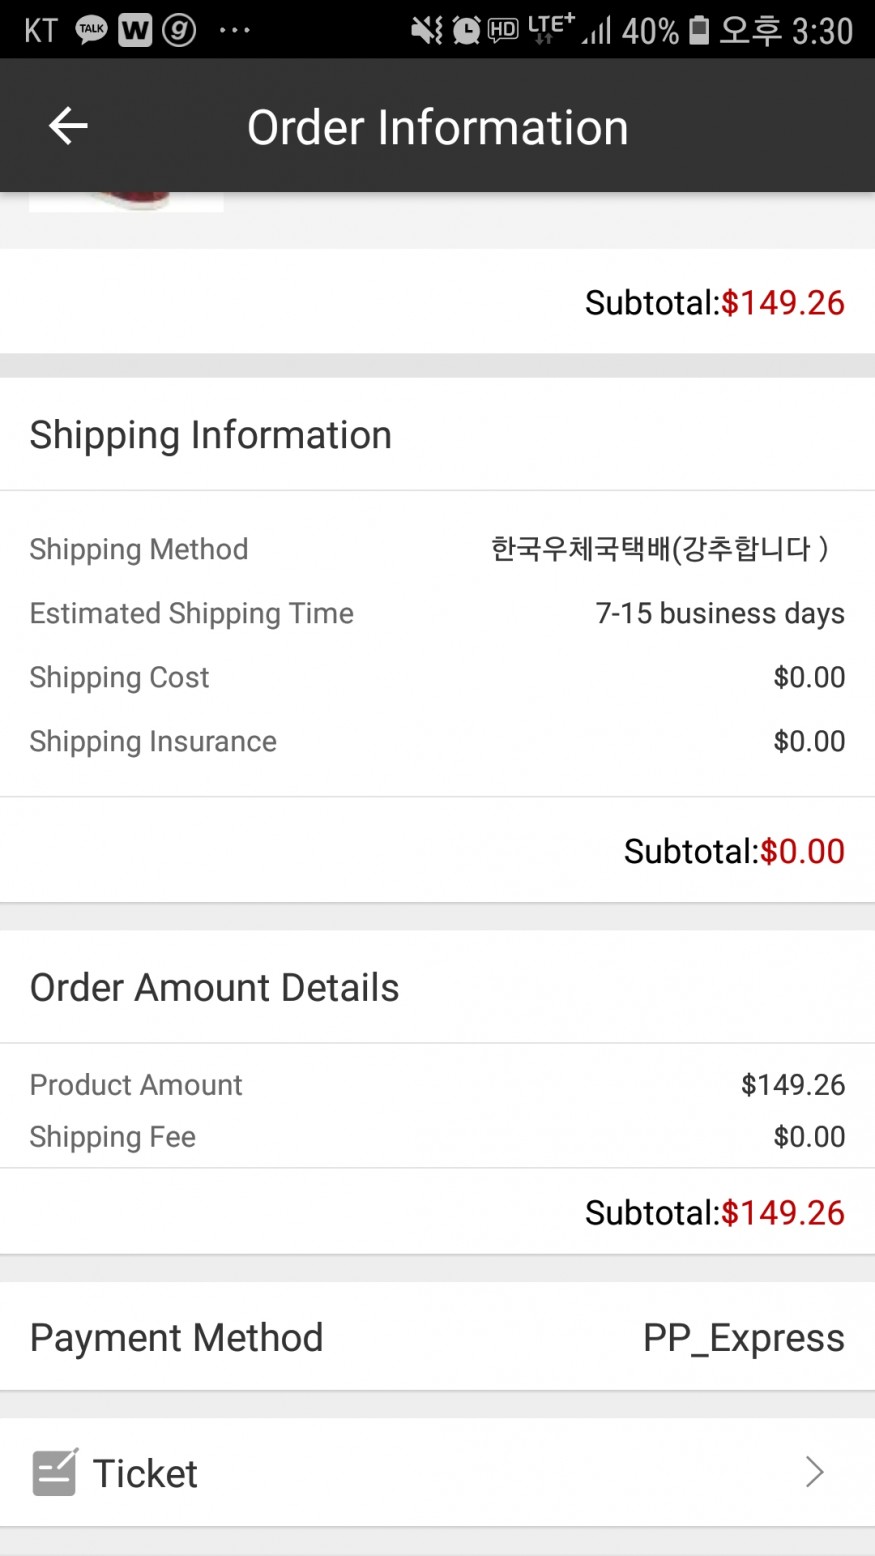The width and height of the screenshot is (875, 1556).
Task: Open the Ticket edit icon
Action: [x=55, y=1472]
